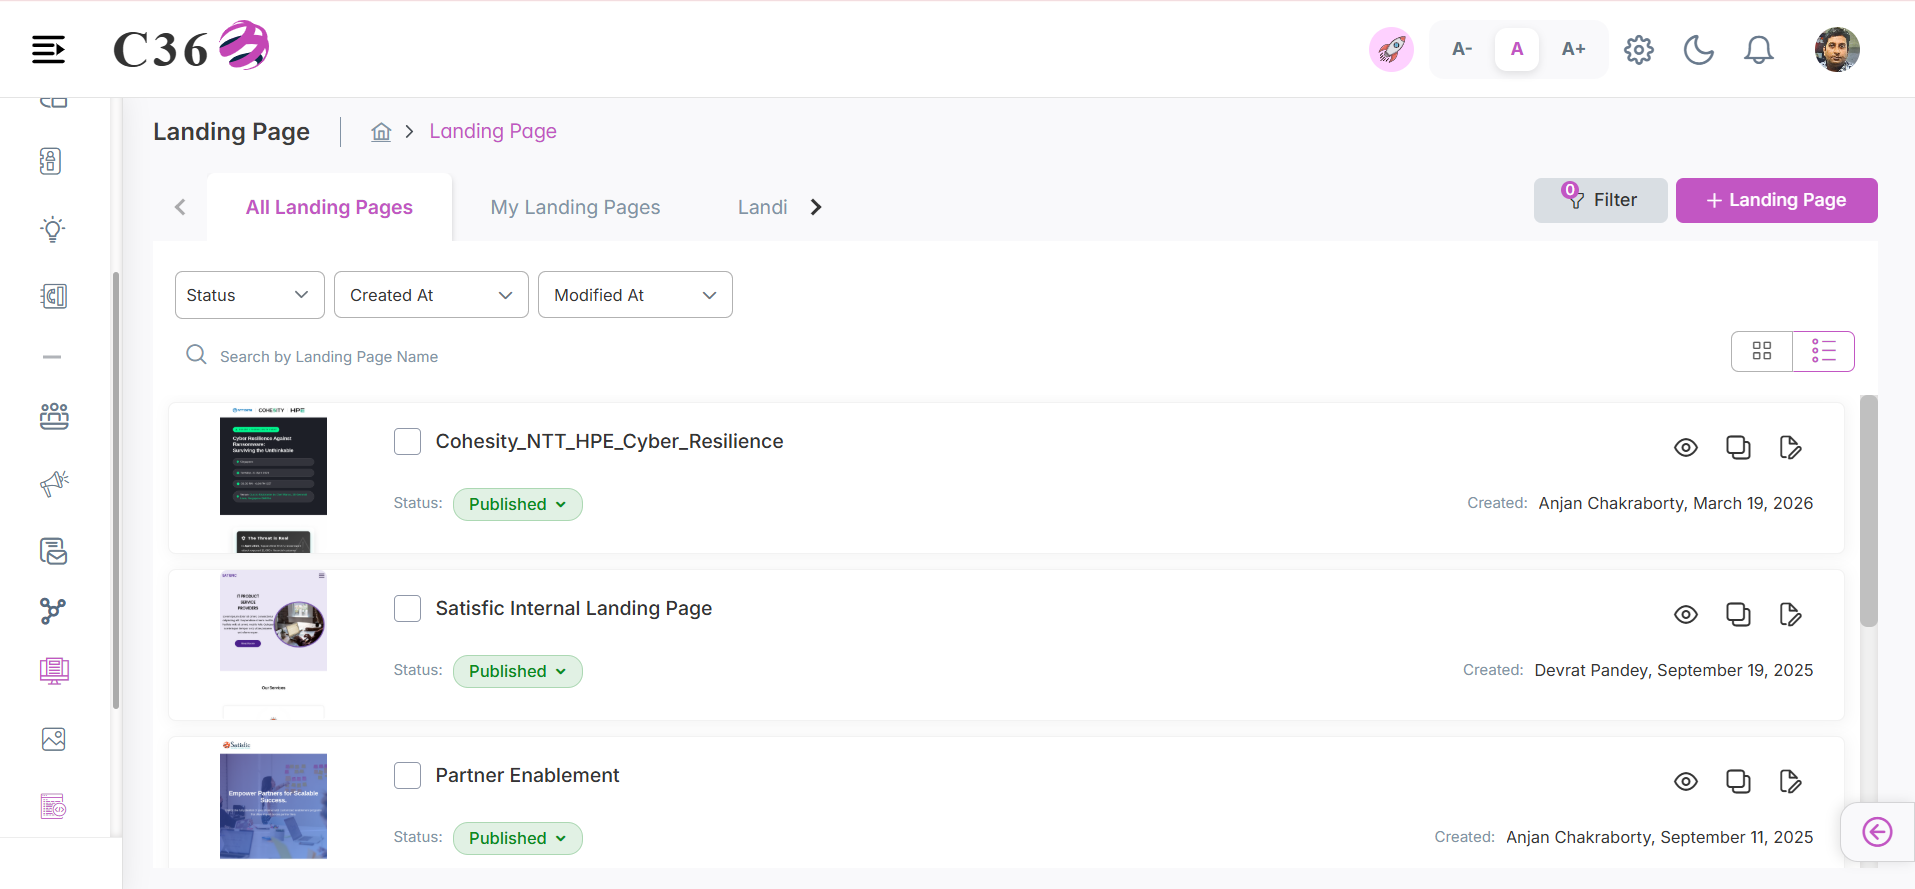Toggle dark mode moon icon
Viewport: 1915px width, 889px height.
pyautogui.click(x=1699, y=49)
